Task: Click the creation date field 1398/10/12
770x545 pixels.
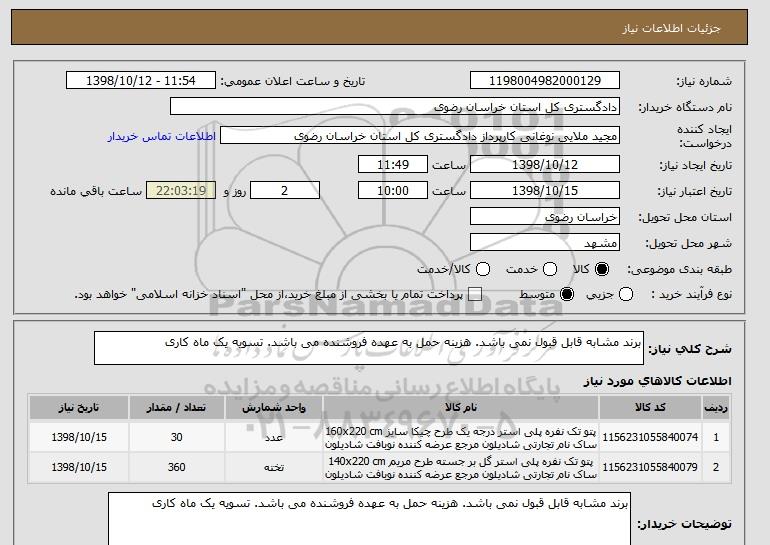Action: (x=545, y=164)
